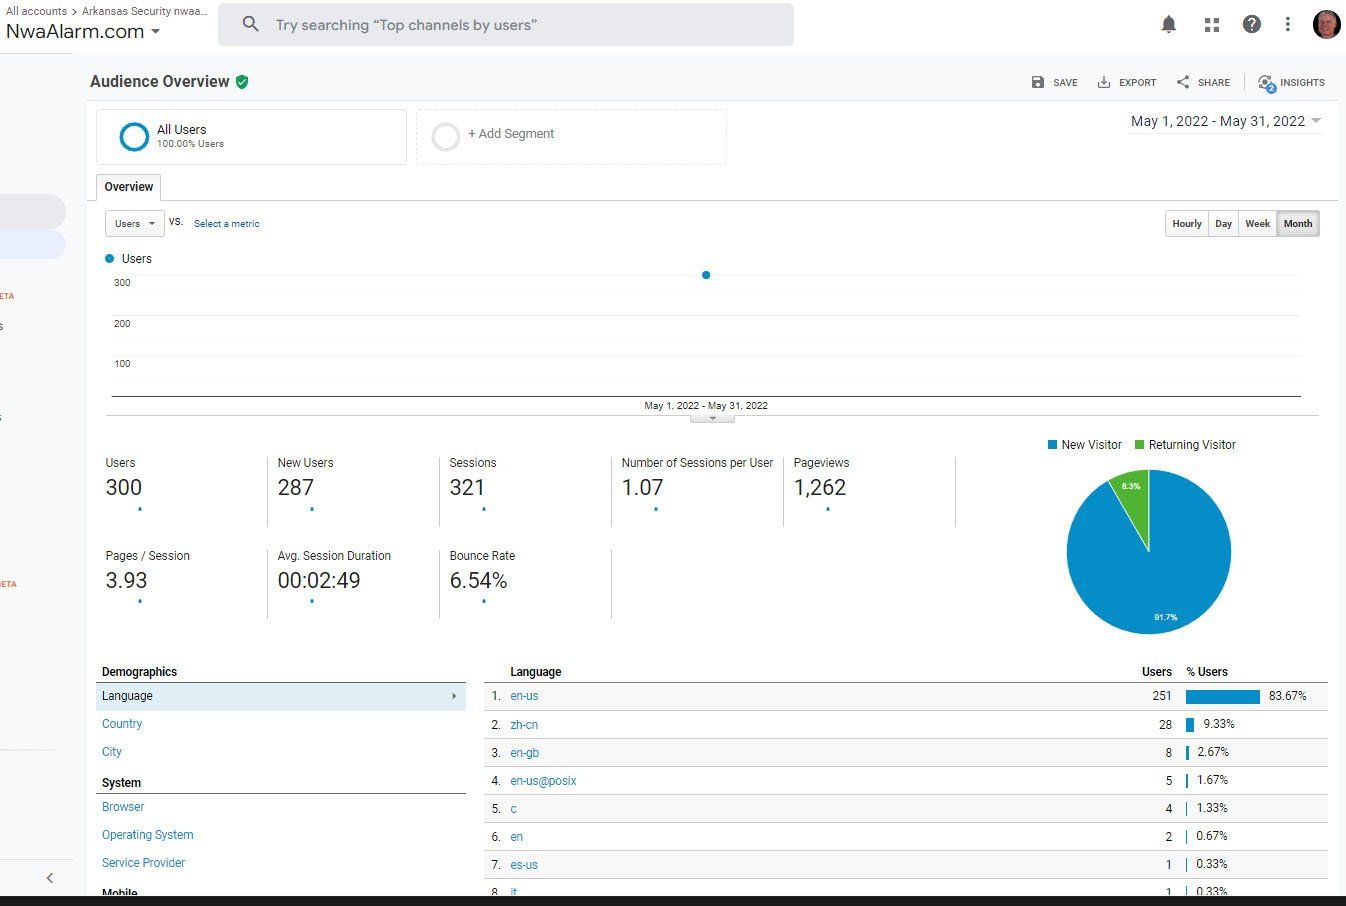Viewport: 1346px width, 906px height.
Task: Open the three-dot more options menu
Action: point(1288,25)
